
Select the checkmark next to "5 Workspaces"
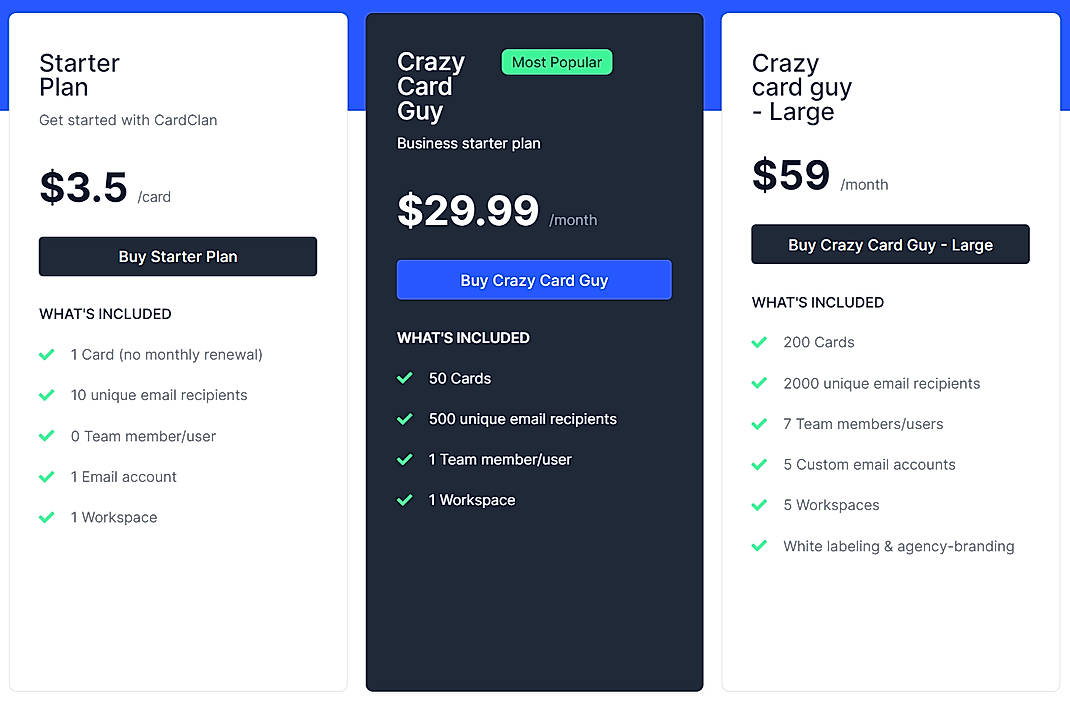pyautogui.click(x=760, y=505)
